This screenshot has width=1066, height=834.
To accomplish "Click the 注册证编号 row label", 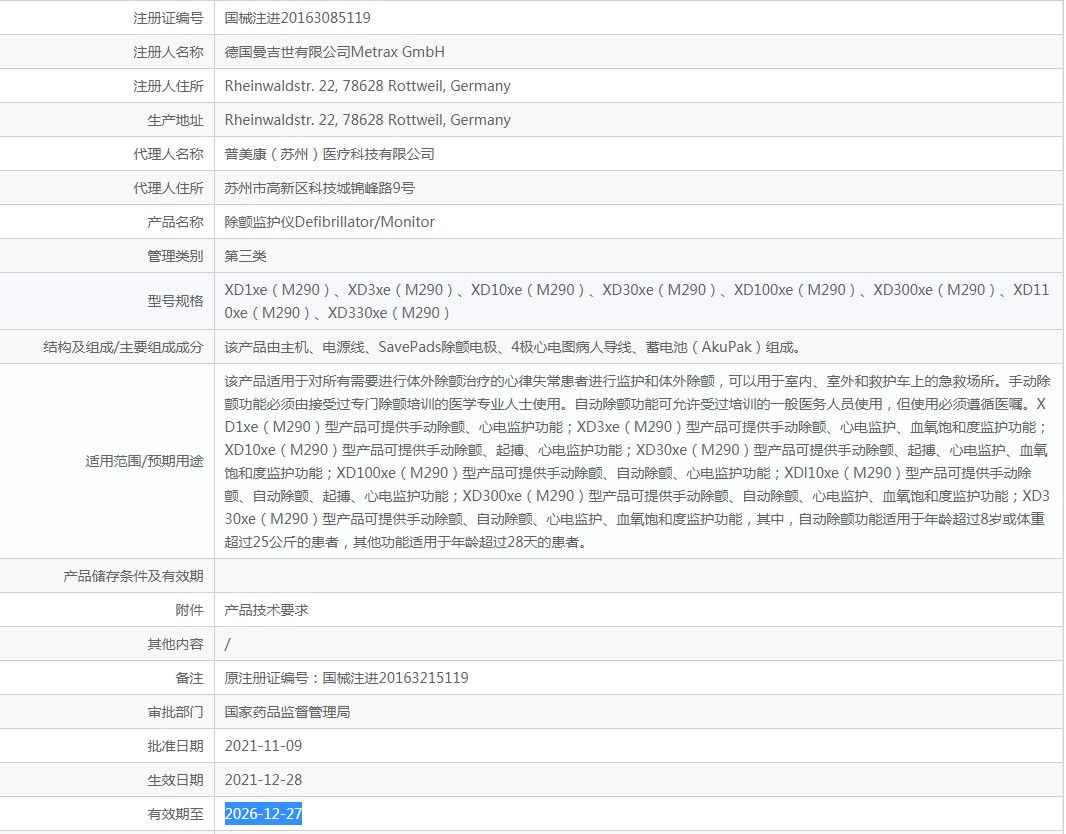I will (x=168, y=18).
